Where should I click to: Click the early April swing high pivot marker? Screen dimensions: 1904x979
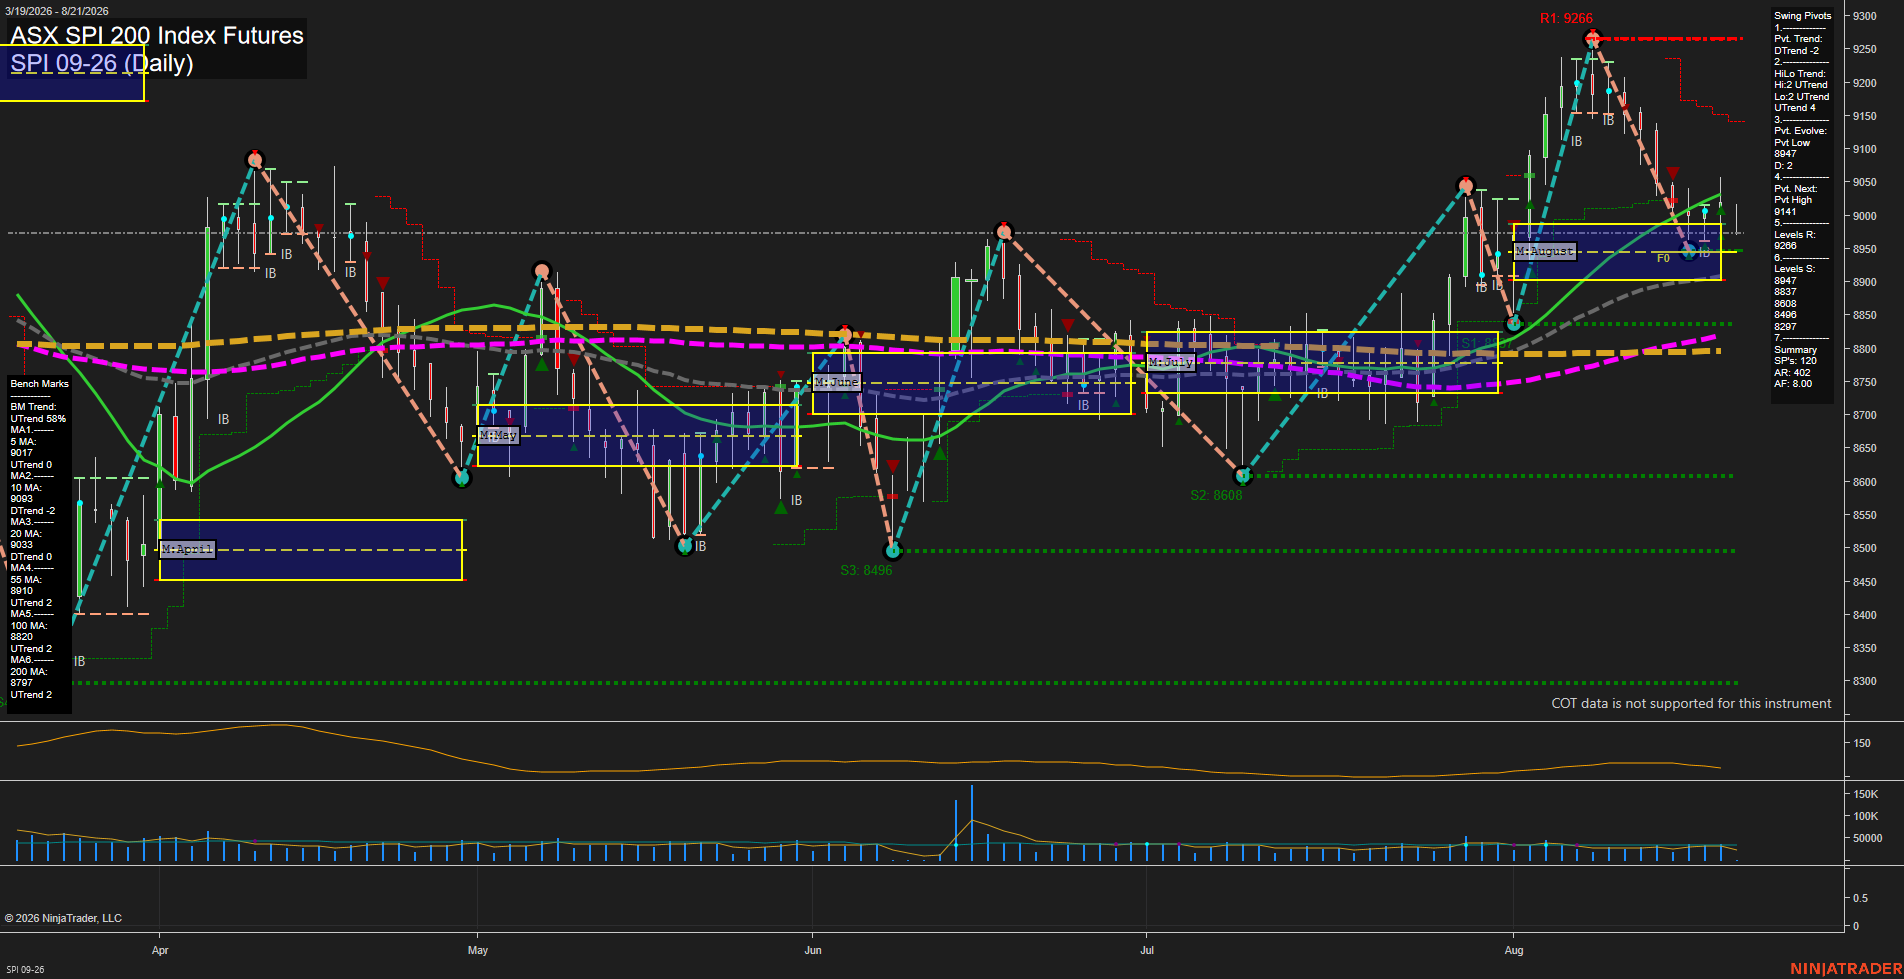pos(254,159)
